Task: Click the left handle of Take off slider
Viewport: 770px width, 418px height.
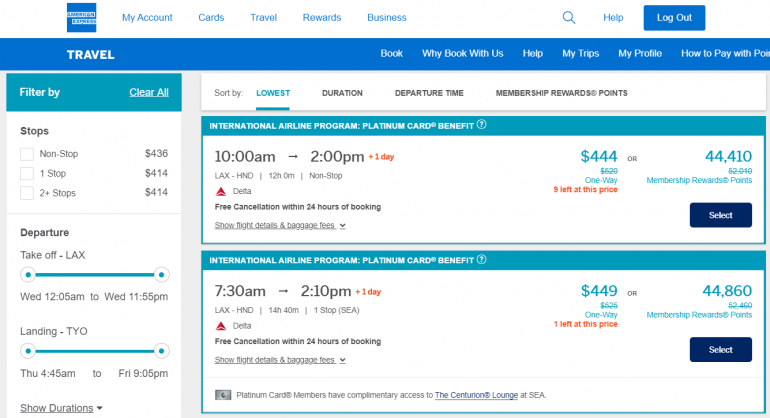Action: (28, 273)
